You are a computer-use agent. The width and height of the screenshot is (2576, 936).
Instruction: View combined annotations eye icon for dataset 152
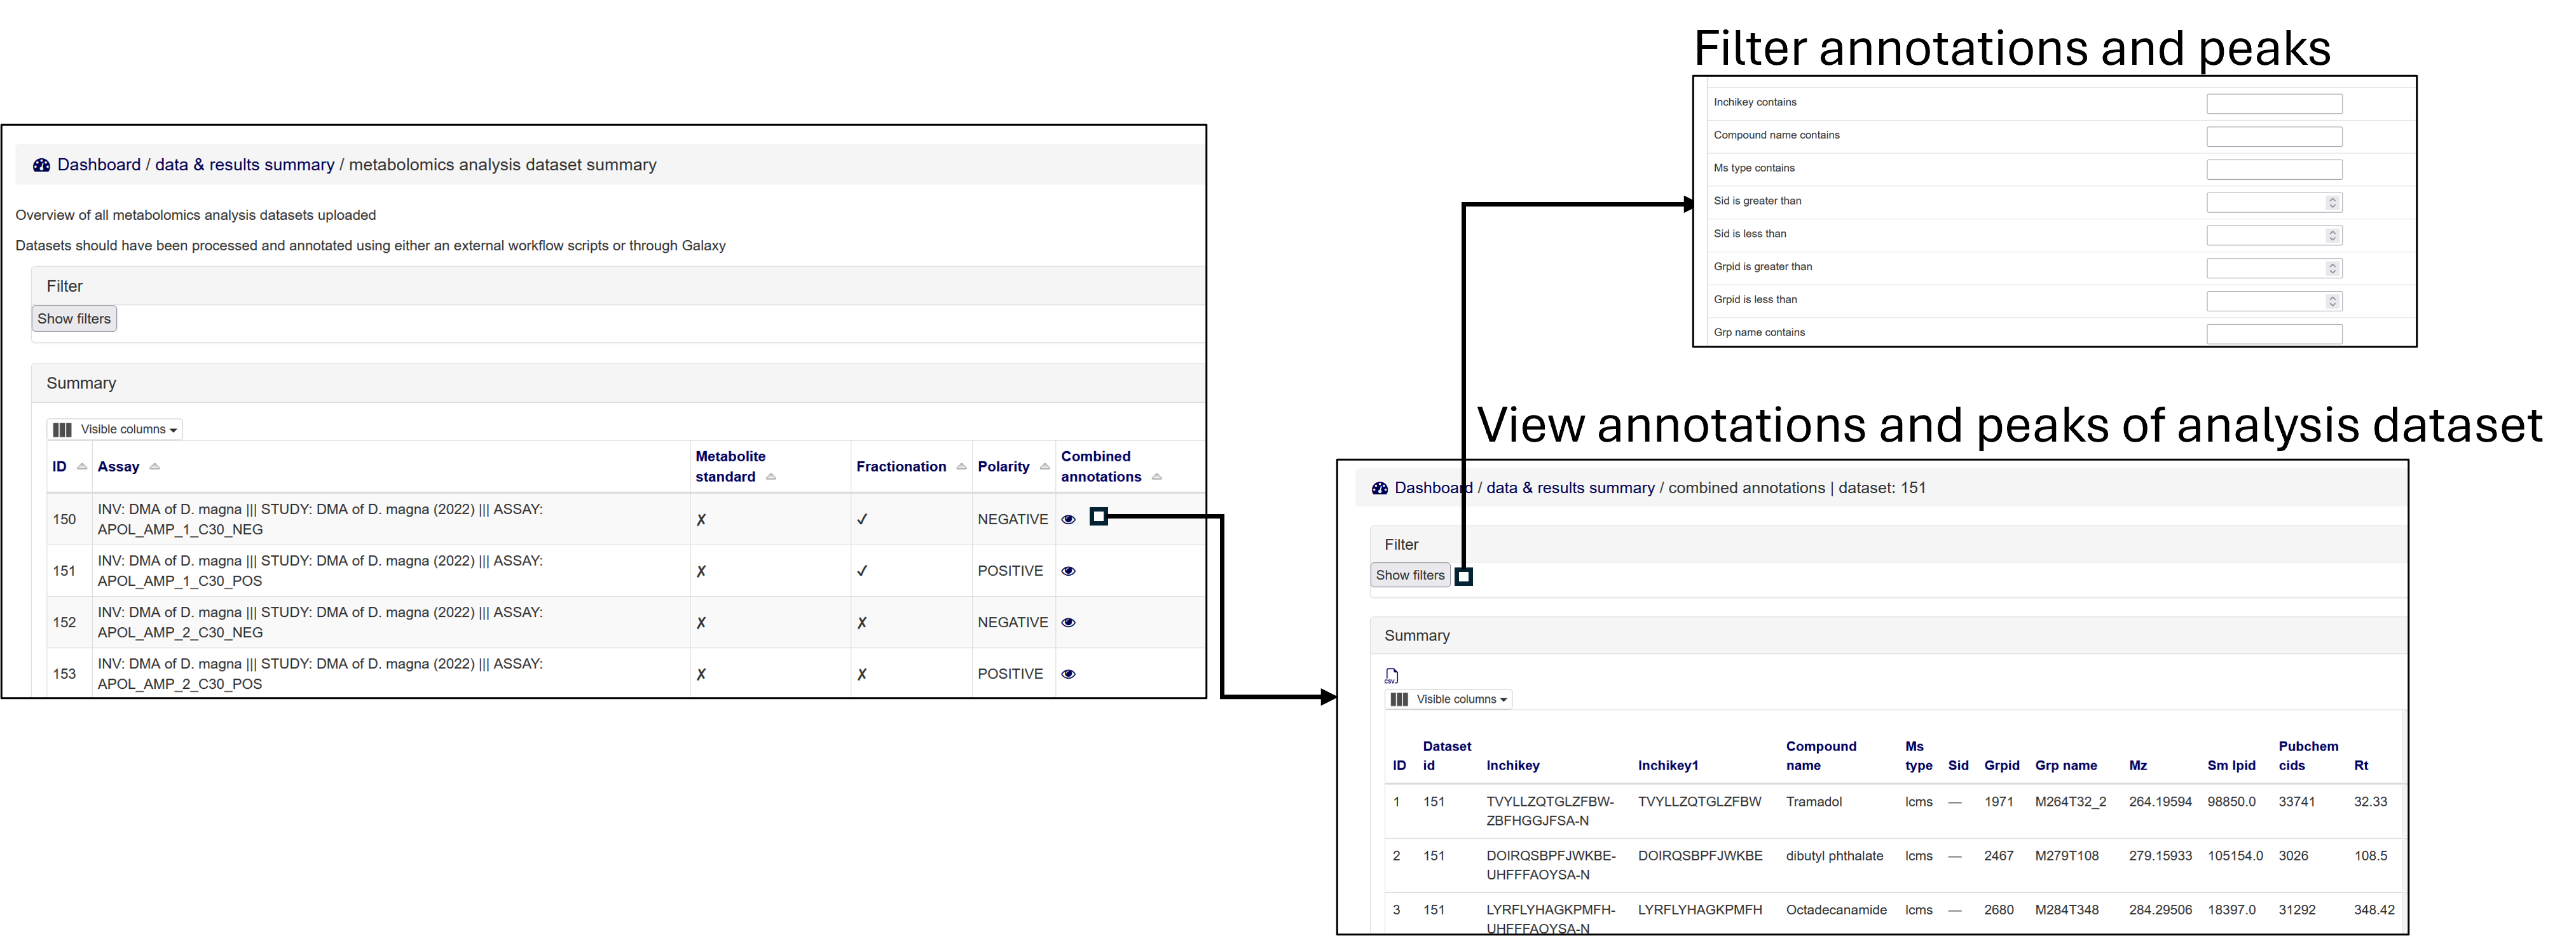click(x=1068, y=622)
